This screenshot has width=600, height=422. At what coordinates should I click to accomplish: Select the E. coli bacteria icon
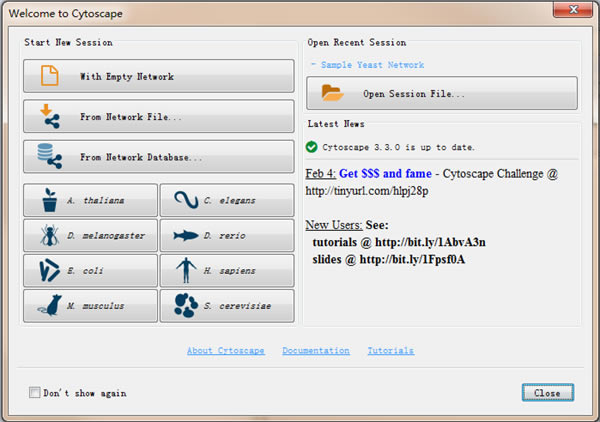(48, 270)
